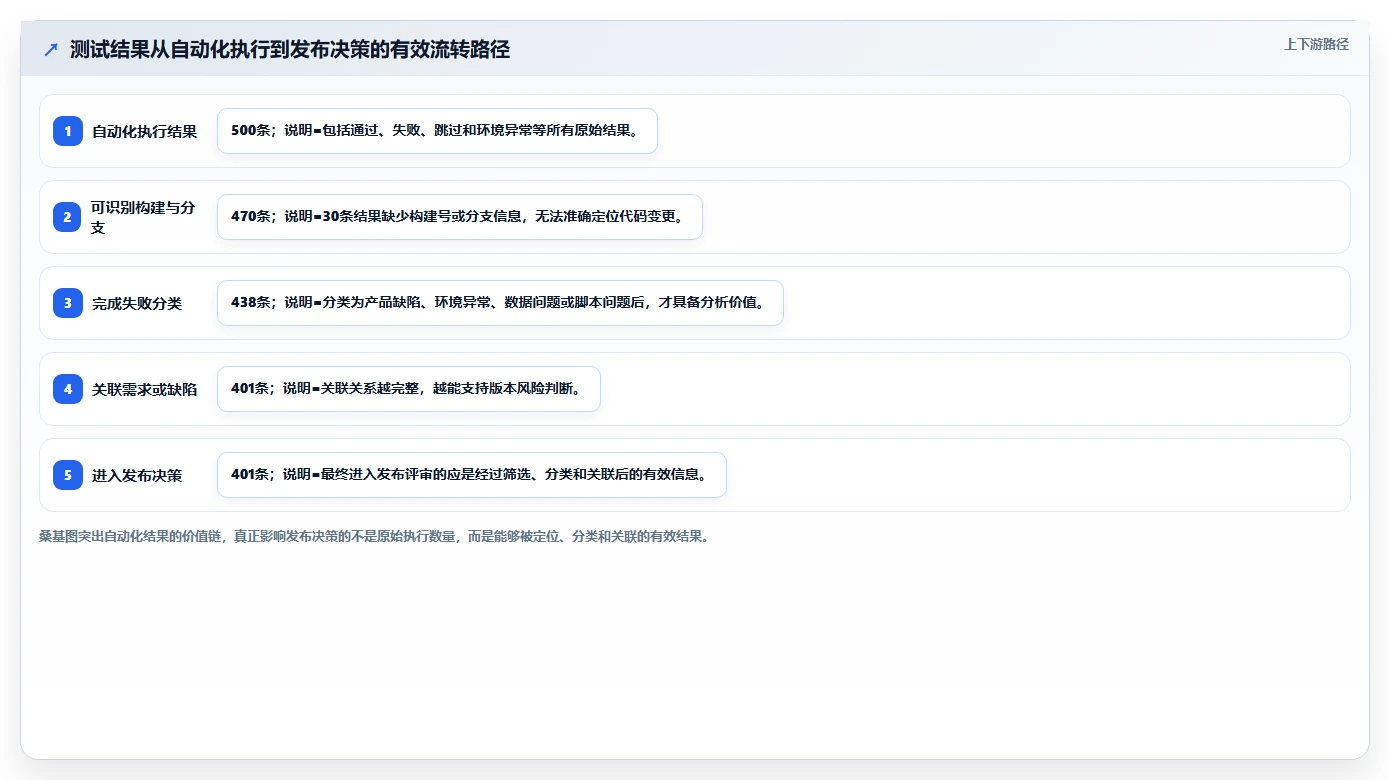Click the 完成失败分类 label
The image size is (1390, 780).
tap(137, 303)
